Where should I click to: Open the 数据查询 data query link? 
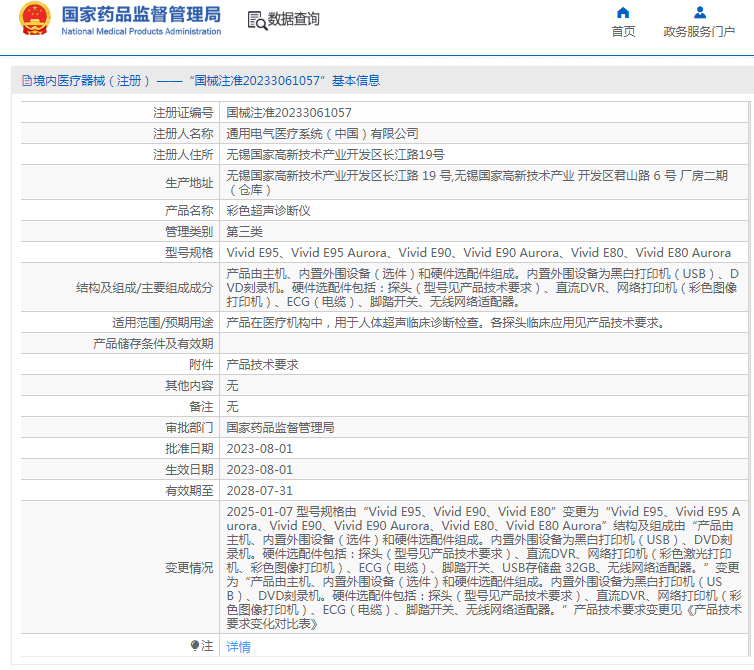point(293,19)
